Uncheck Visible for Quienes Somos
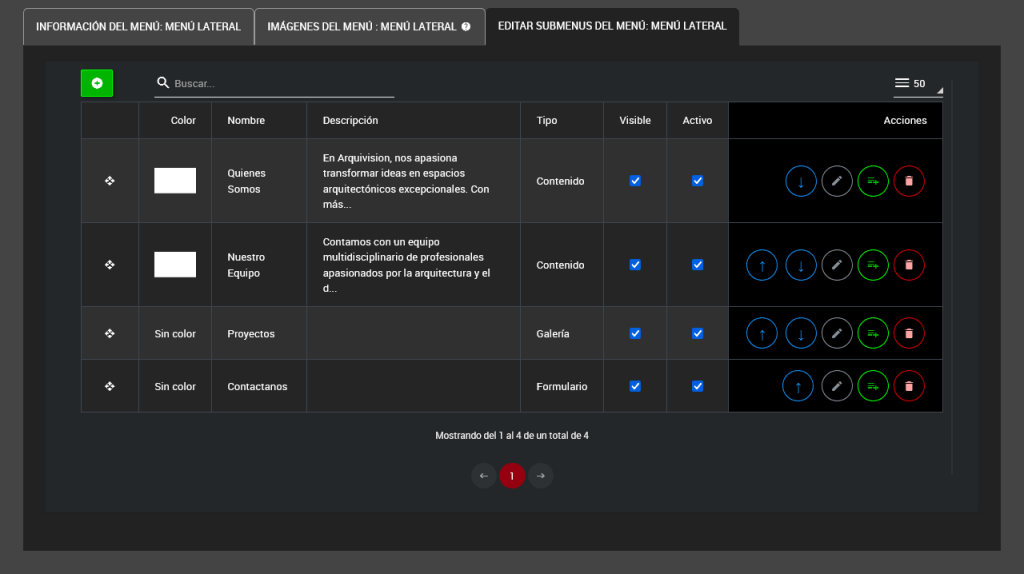Viewport: 1024px width, 574px height. (635, 181)
